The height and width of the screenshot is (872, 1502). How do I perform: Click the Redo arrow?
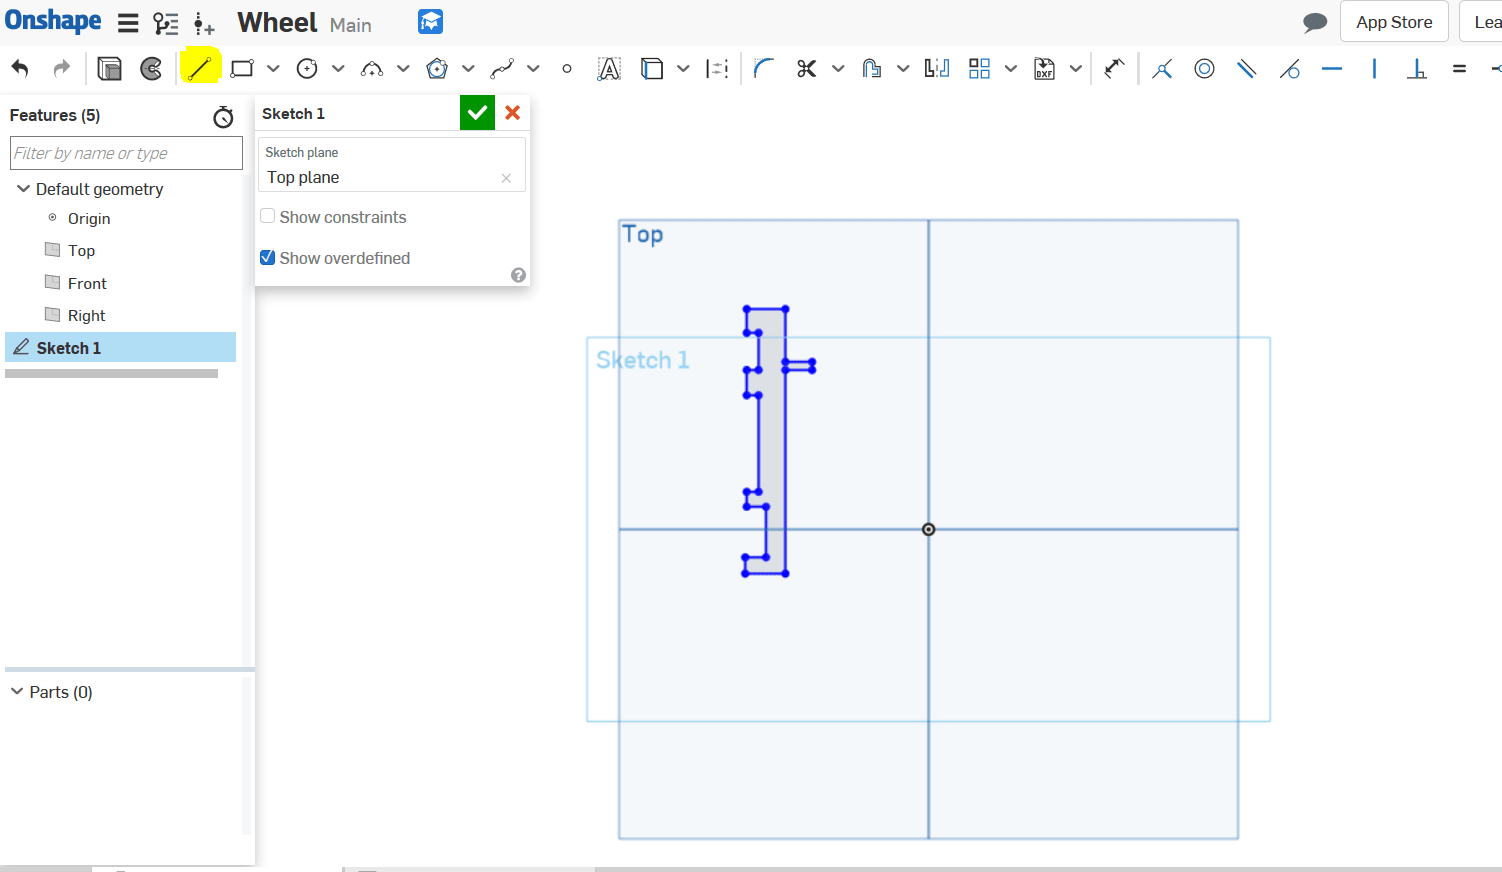(x=62, y=68)
